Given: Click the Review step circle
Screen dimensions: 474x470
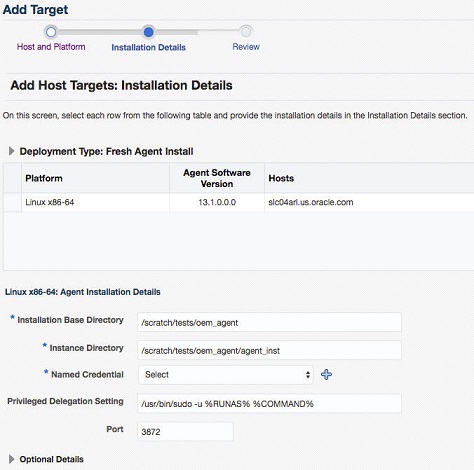Looking at the screenshot, I should coord(246,32).
